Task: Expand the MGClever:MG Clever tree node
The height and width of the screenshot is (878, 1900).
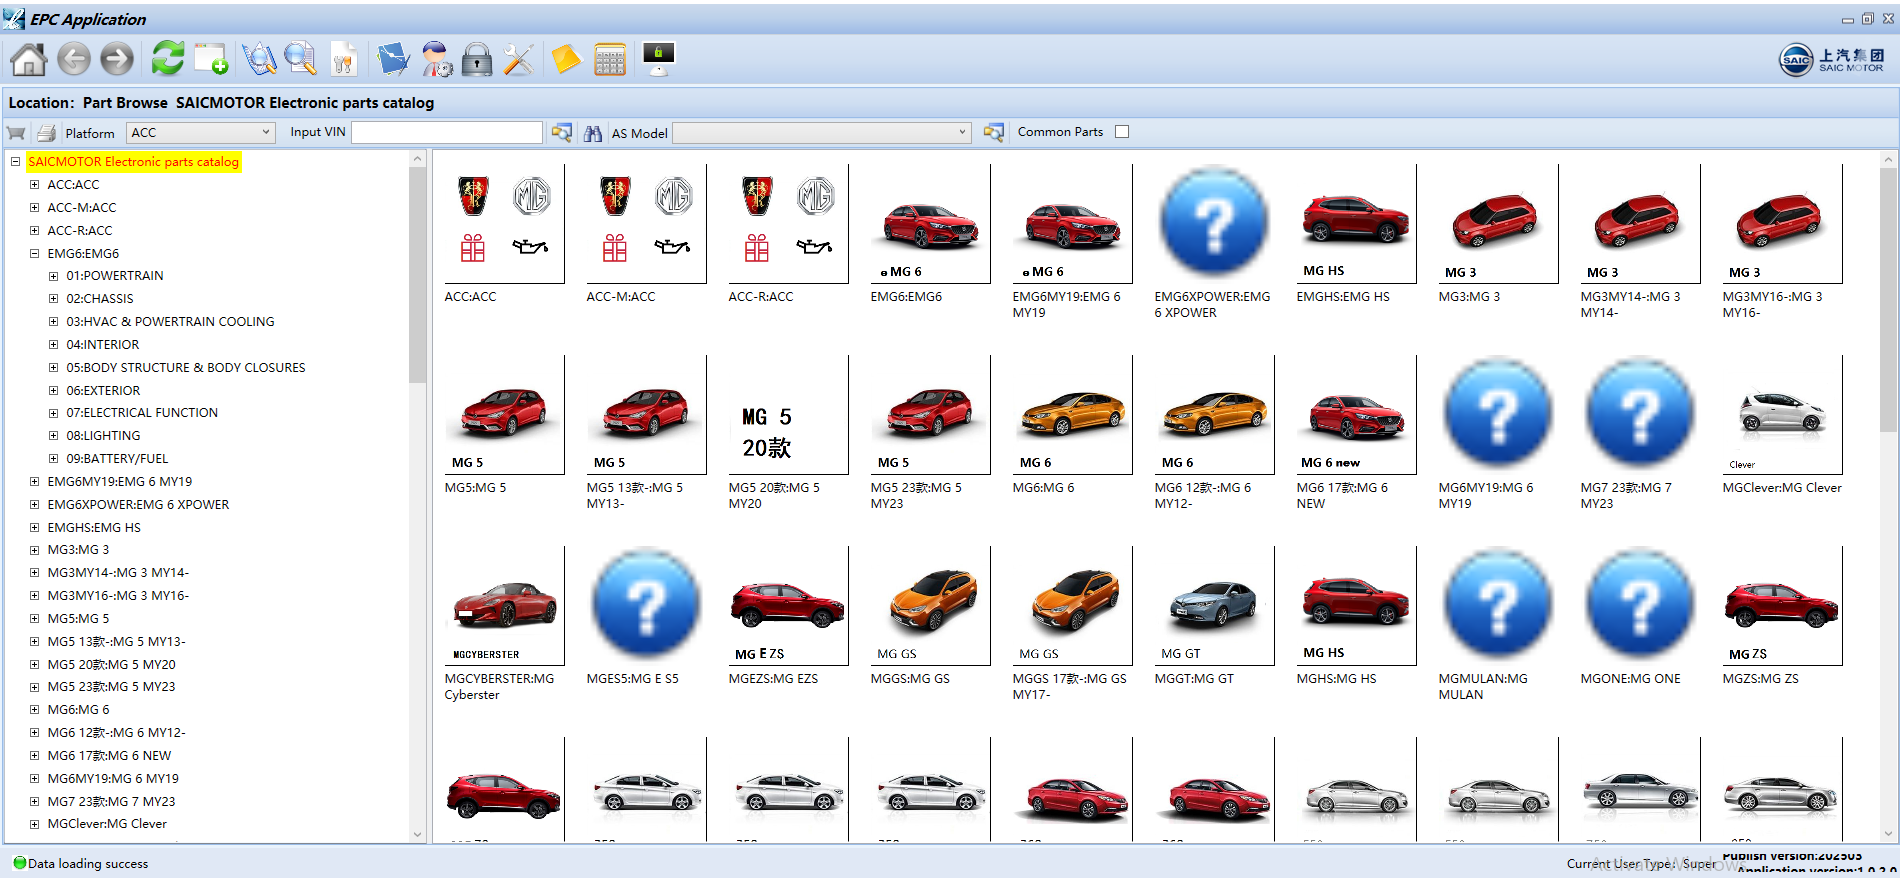Action: pyautogui.click(x=35, y=824)
